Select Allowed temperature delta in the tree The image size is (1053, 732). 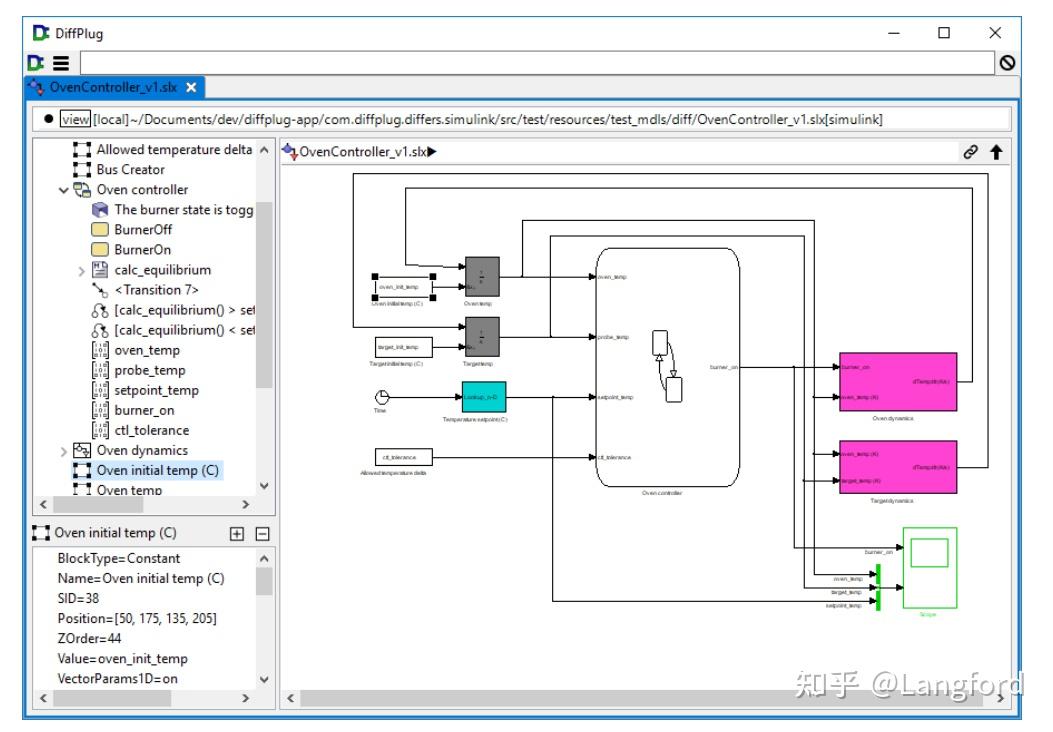point(175,150)
